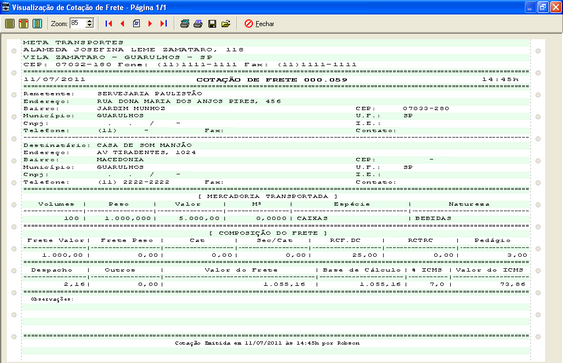Image resolution: width=563 pixels, height=363 pixels.
Task: Click recipient 'CASA DE SOM MANJÃO'
Action: pyautogui.click(x=144, y=145)
